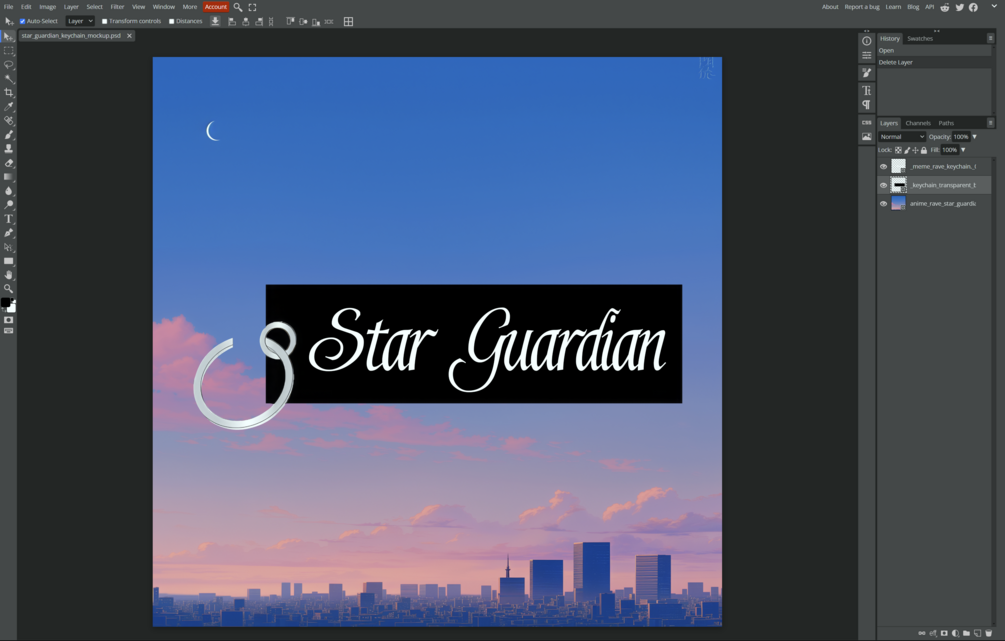The width and height of the screenshot is (1005, 641).
Task: Open the Brush panel icon
Action: pyautogui.click(x=867, y=72)
